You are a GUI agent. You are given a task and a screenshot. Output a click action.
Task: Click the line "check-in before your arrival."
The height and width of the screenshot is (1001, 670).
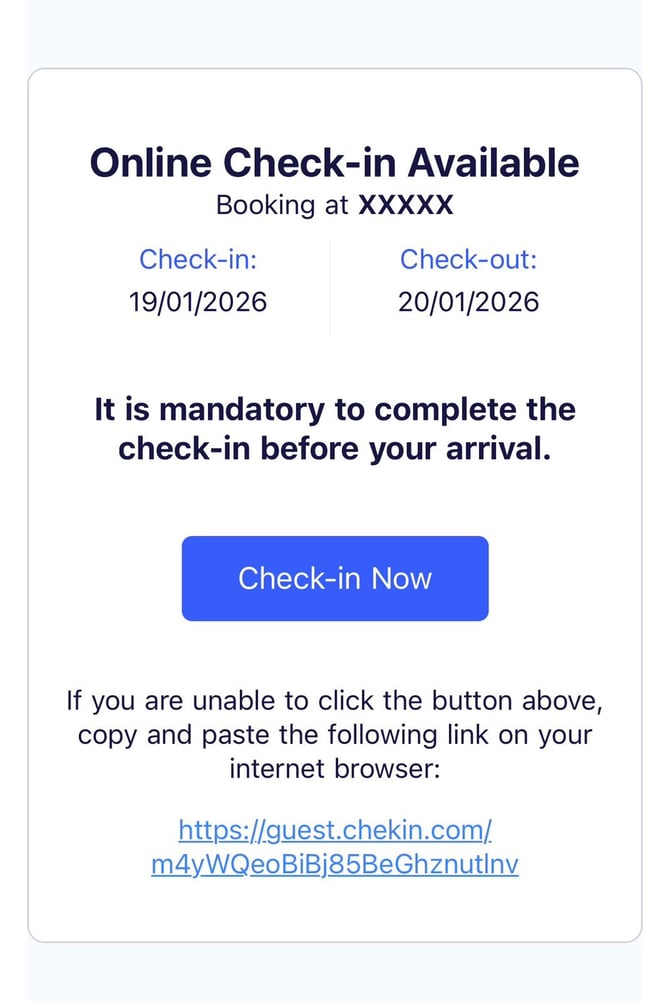pos(335,448)
